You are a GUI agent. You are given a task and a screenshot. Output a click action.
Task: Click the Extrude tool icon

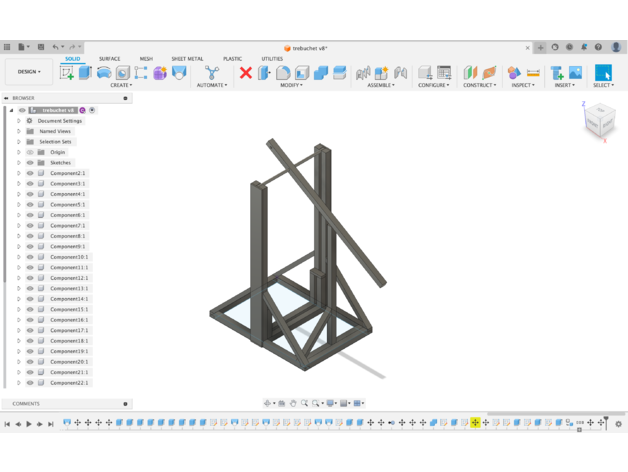tap(85, 72)
